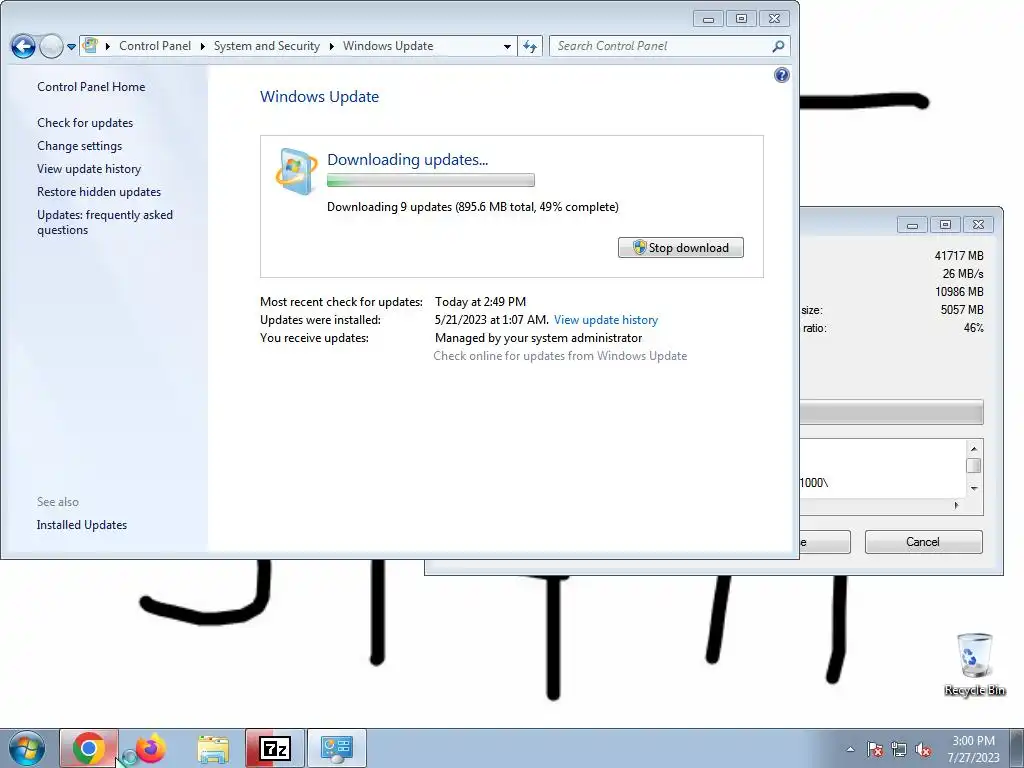
Task: Open Google Chrome from the taskbar
Action: 89,748
